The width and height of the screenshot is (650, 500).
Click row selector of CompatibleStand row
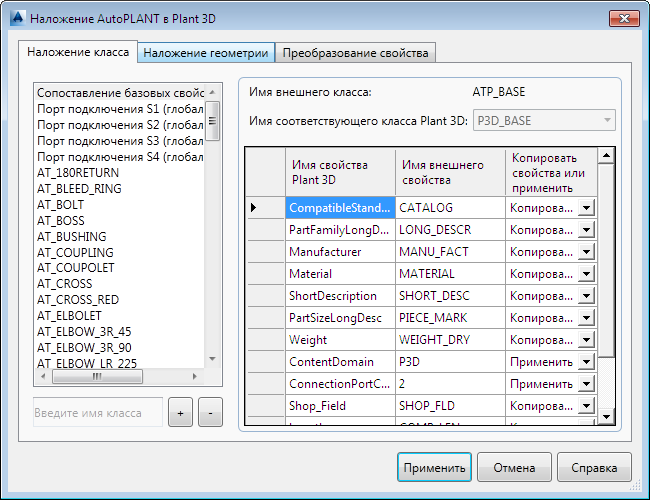[x=265, y=208]
